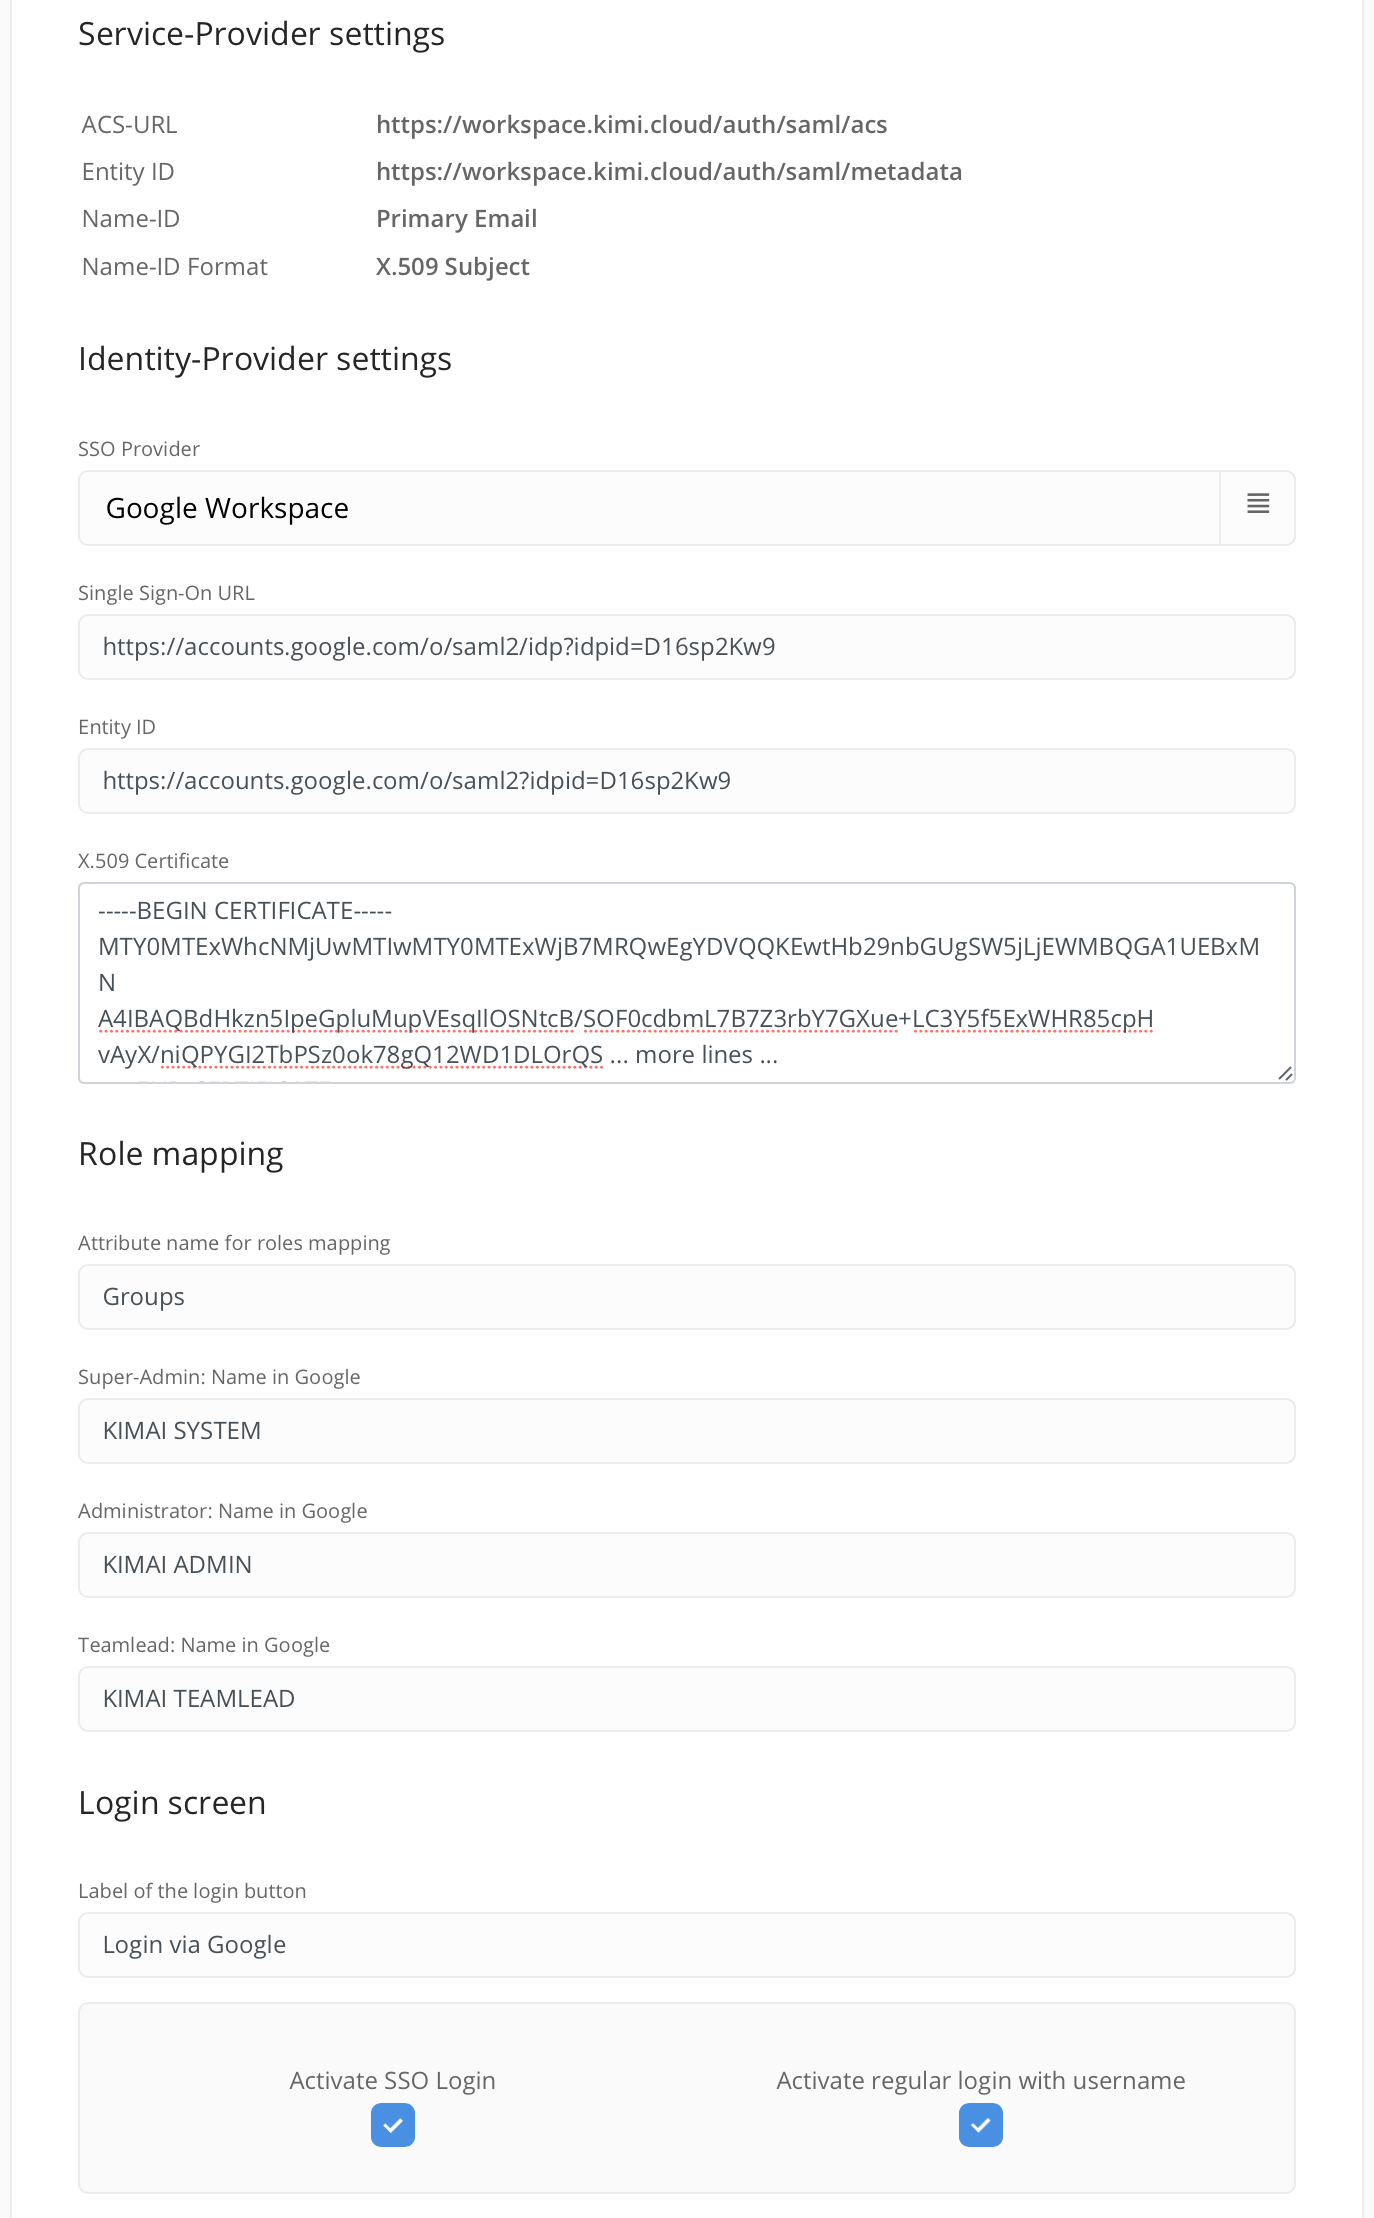Viewport: 1374px width, 2218px height.
Task: Click the Super-Admin KIMAI SYSTEM field
Action: tap(687, 1431)
